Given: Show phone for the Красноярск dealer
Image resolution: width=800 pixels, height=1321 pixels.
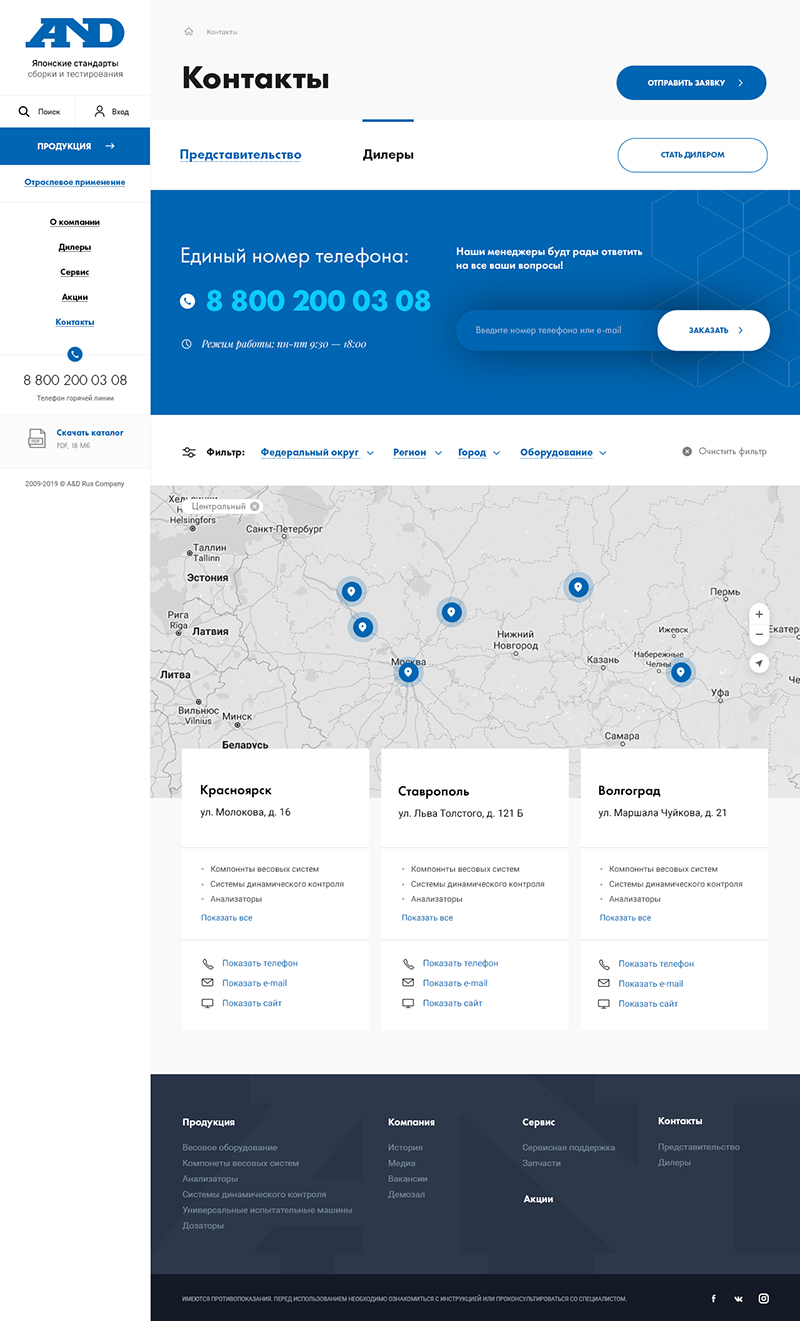Looking at the screenshot, I should coord(260,963).
